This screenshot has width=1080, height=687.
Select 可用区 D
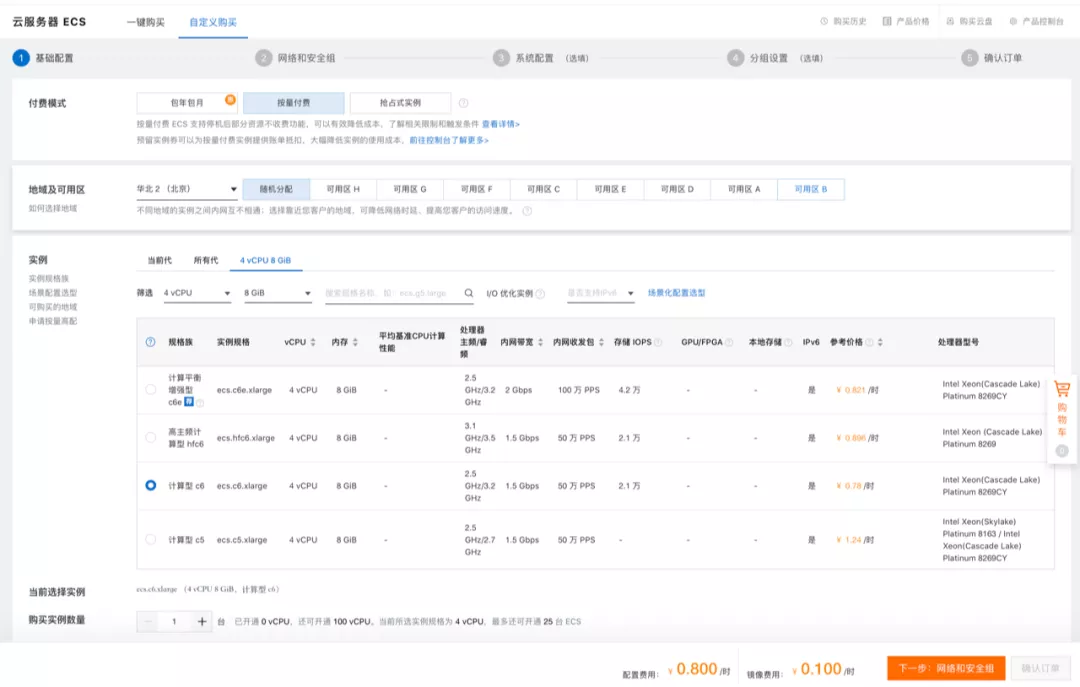coord(677,189)
